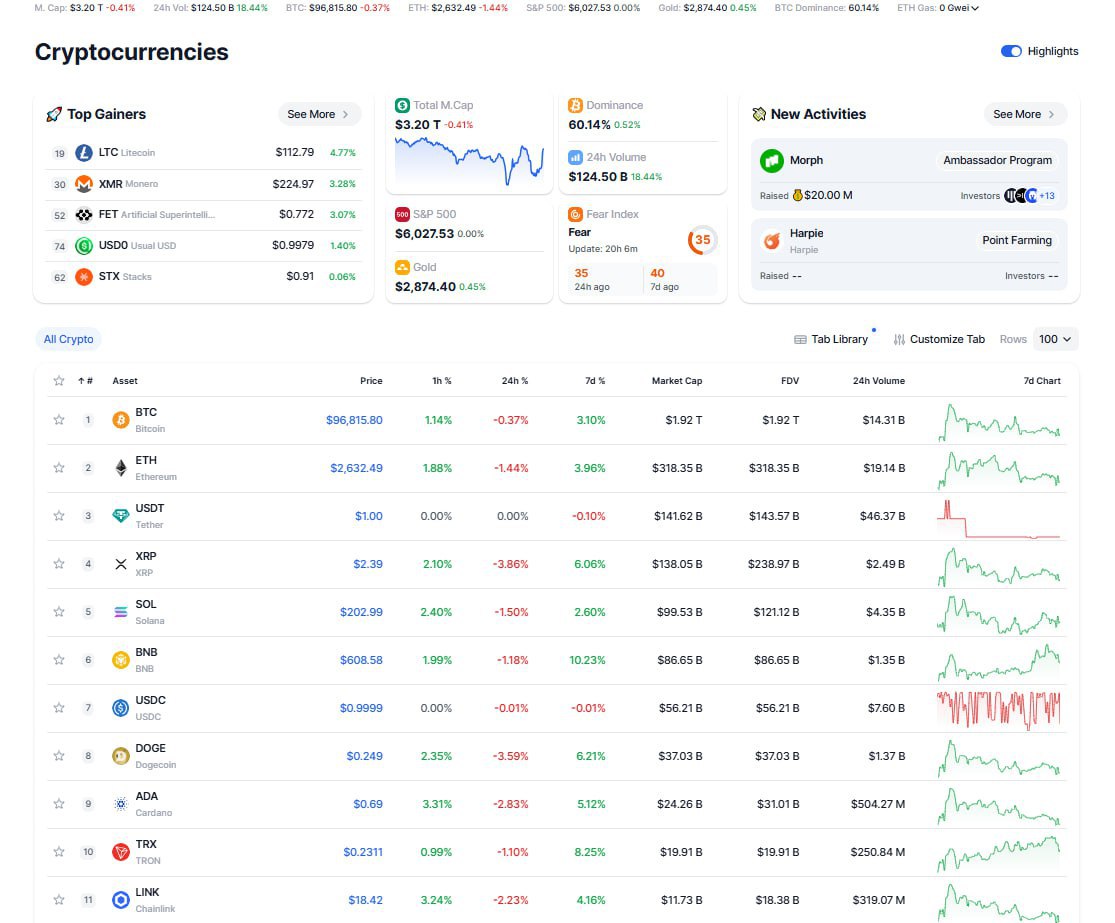Open Customize Tab settings
The image size is (1115, 923).
[939, 339]
